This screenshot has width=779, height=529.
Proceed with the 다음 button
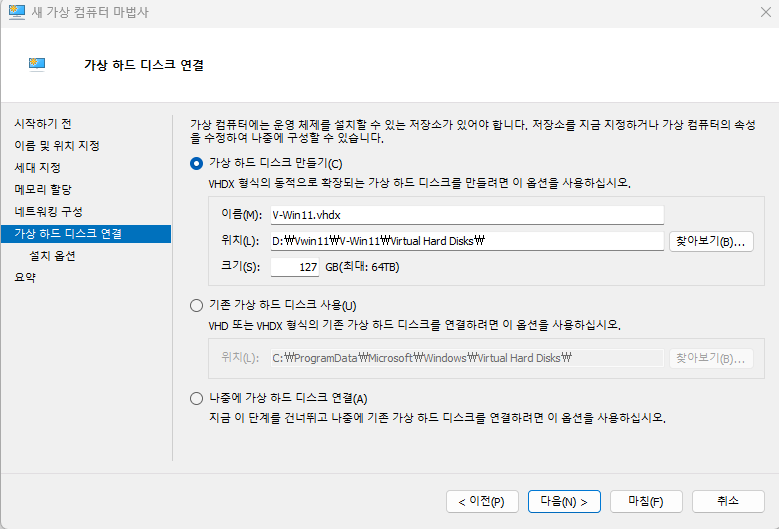click(564, 501)
